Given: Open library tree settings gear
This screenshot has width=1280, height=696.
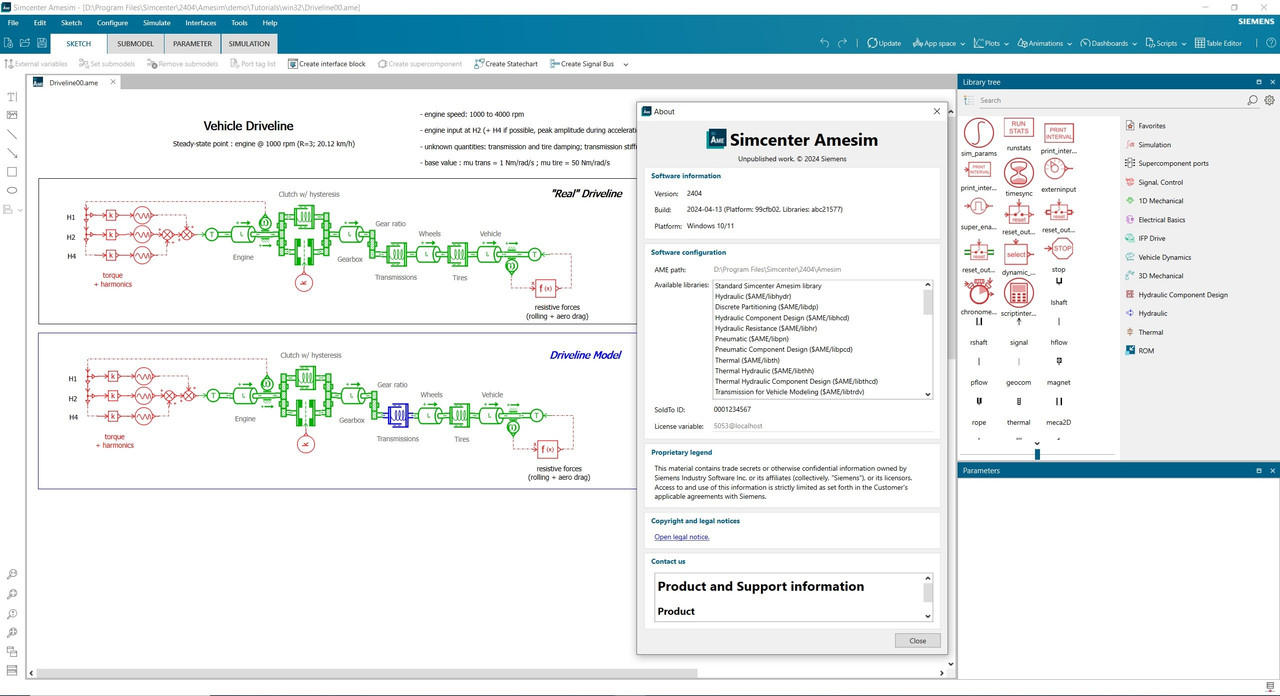Looking at the screenshot, I should pyautogui.click(x=1269, y=100).
